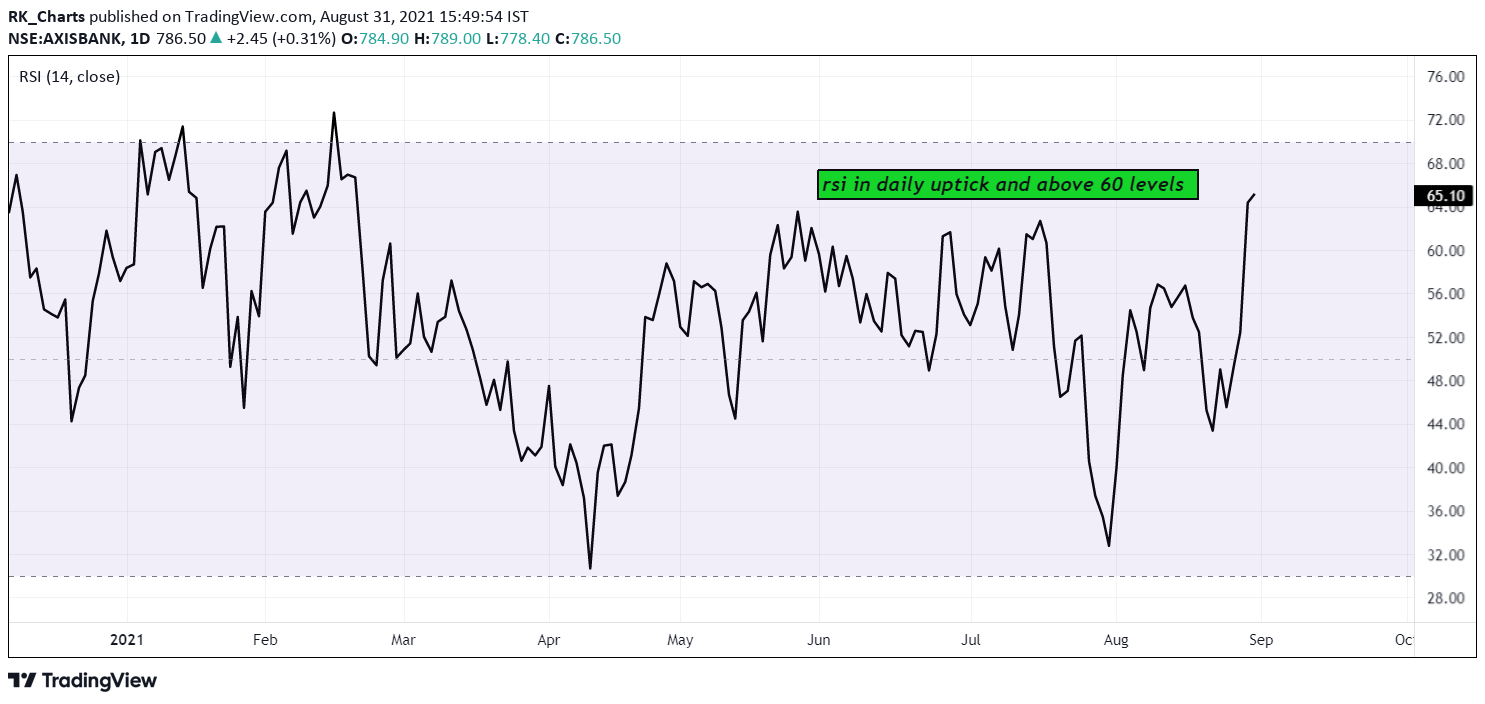
Task: Click the green up-triangle beside 786.50
Action: point(215,38)
